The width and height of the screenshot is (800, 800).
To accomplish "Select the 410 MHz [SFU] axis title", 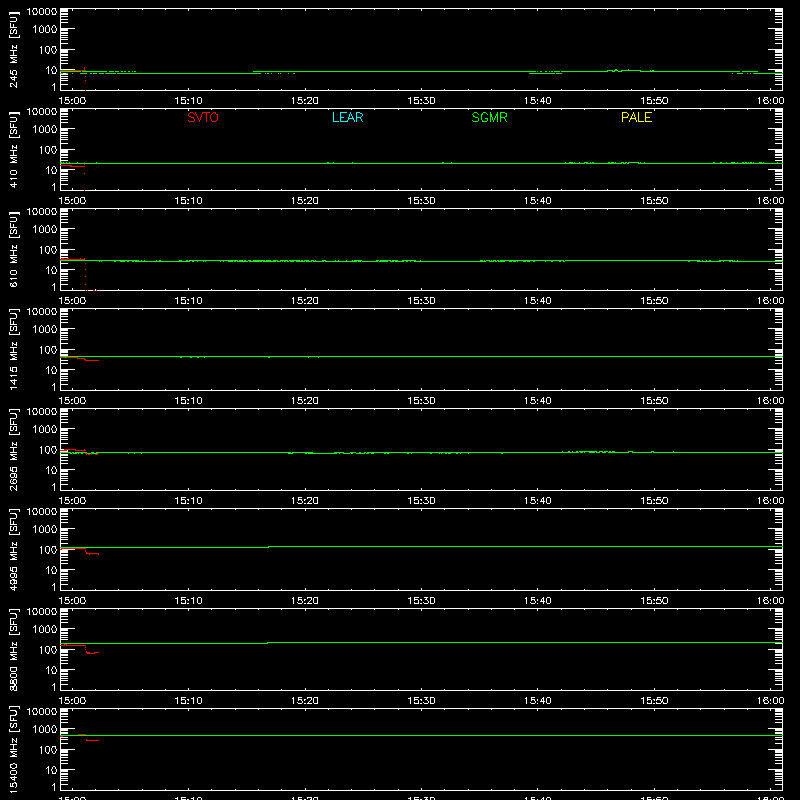I will tap(13, 149).
